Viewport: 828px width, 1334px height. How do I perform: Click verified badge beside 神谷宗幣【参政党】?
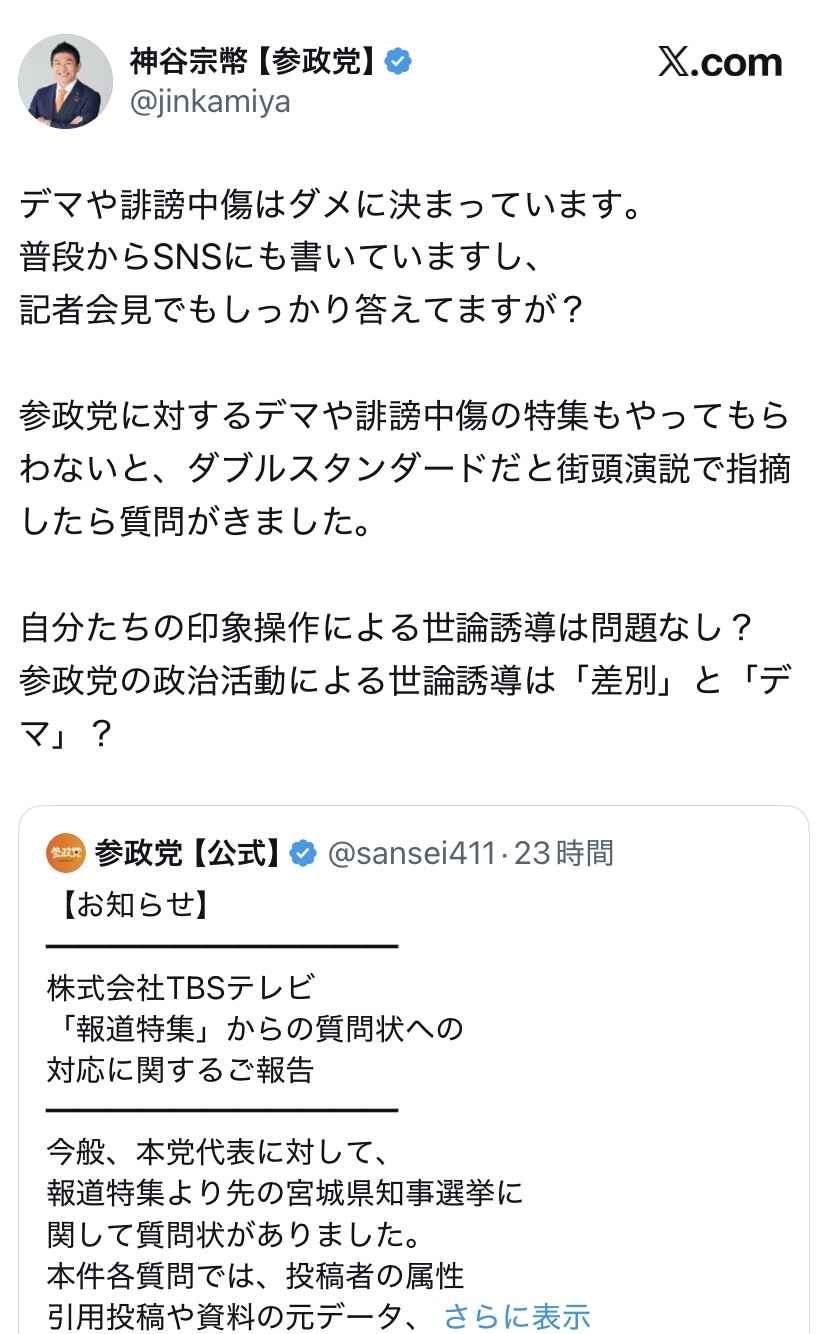[x=399, y=62]
